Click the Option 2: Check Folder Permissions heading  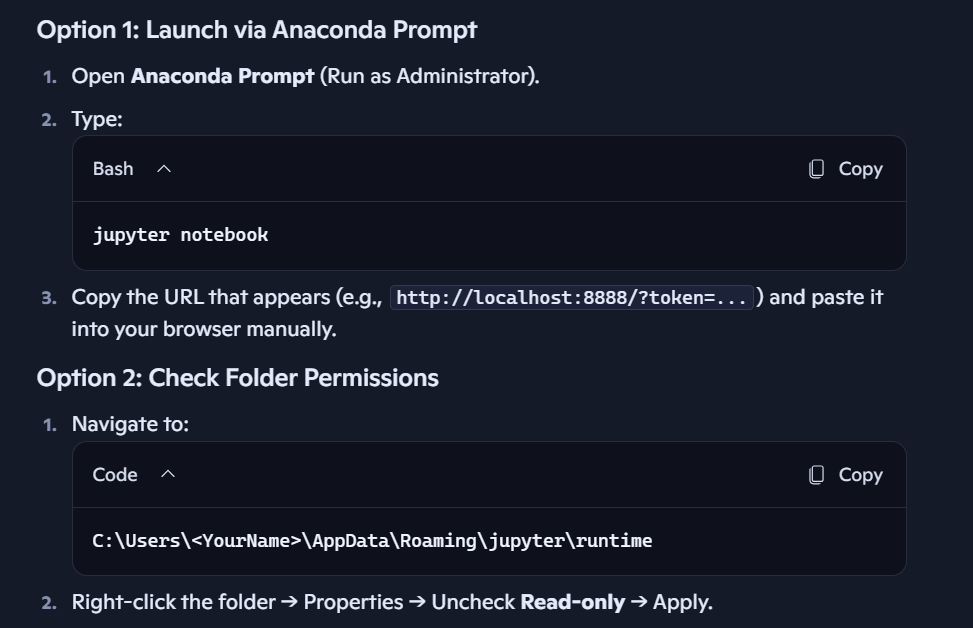(238, 378)
